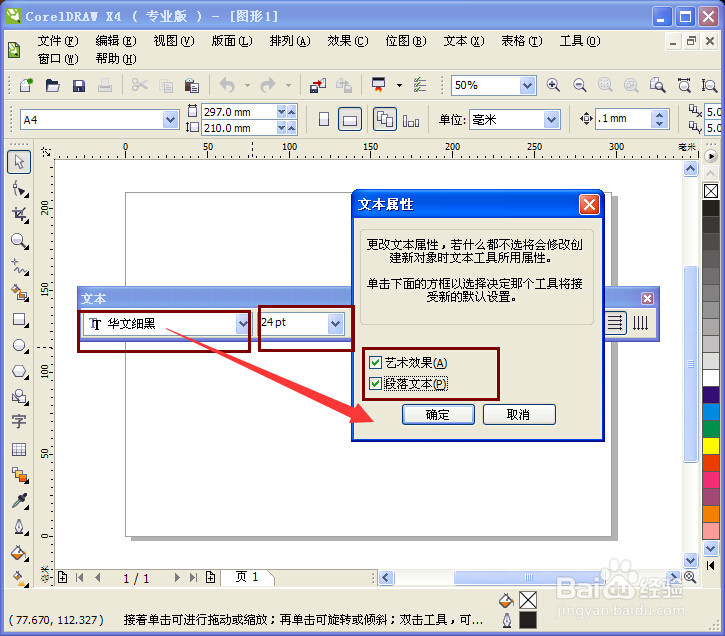
Task: Click application launcher icon in toolbar
Action: tap(378, 85)
